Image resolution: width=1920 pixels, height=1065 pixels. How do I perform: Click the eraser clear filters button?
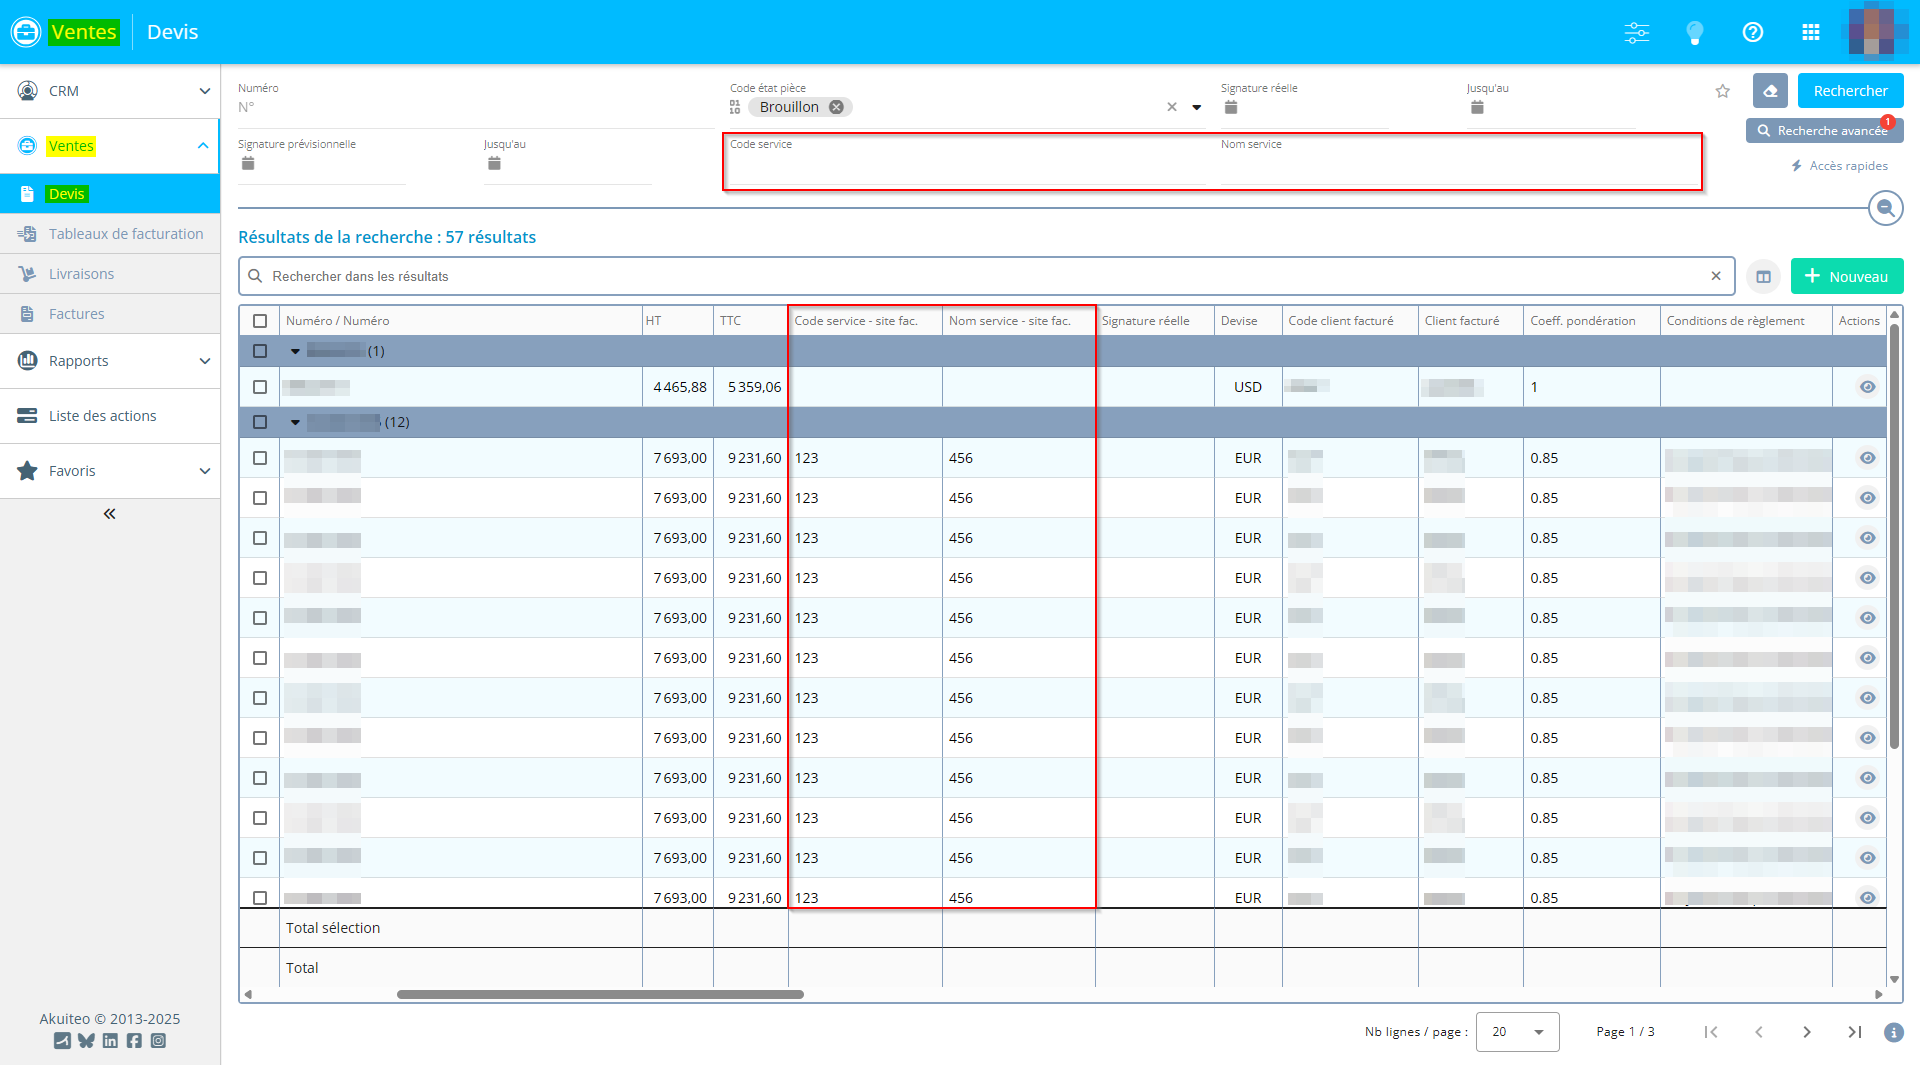pyautogui.click(x=1770, y=91)
